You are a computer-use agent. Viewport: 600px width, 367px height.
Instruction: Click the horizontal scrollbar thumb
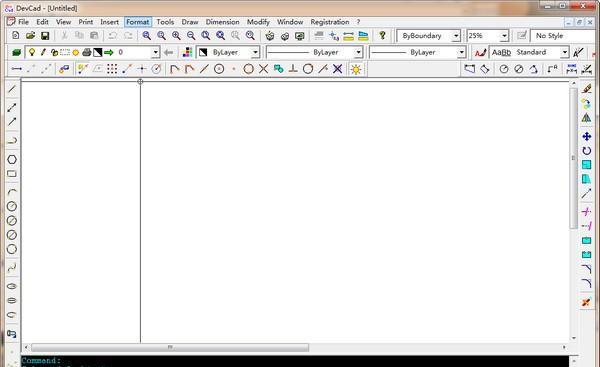[170, 347]
